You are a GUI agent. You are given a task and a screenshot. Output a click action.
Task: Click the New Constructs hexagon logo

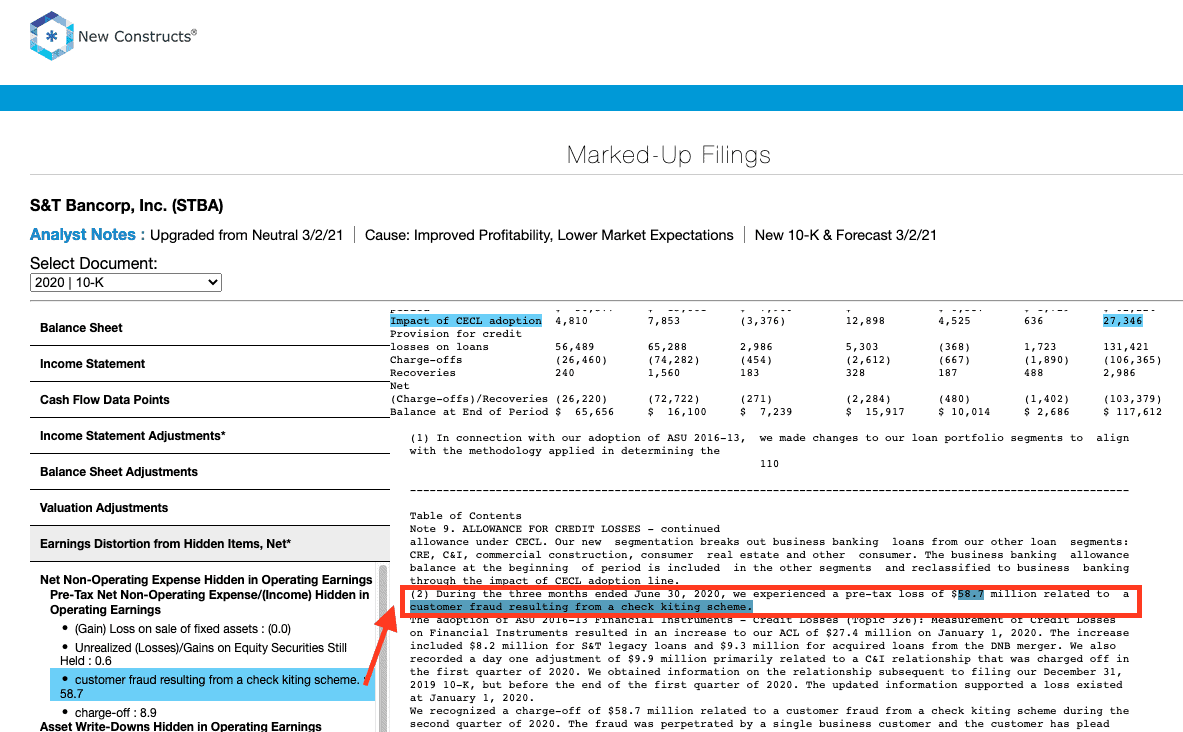[51, 35]
